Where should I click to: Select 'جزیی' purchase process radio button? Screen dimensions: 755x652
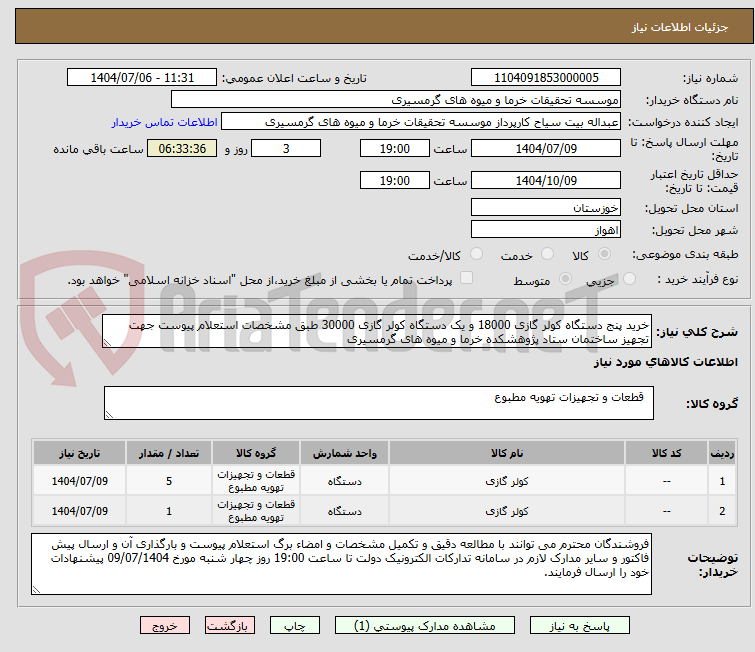[625, 280]
